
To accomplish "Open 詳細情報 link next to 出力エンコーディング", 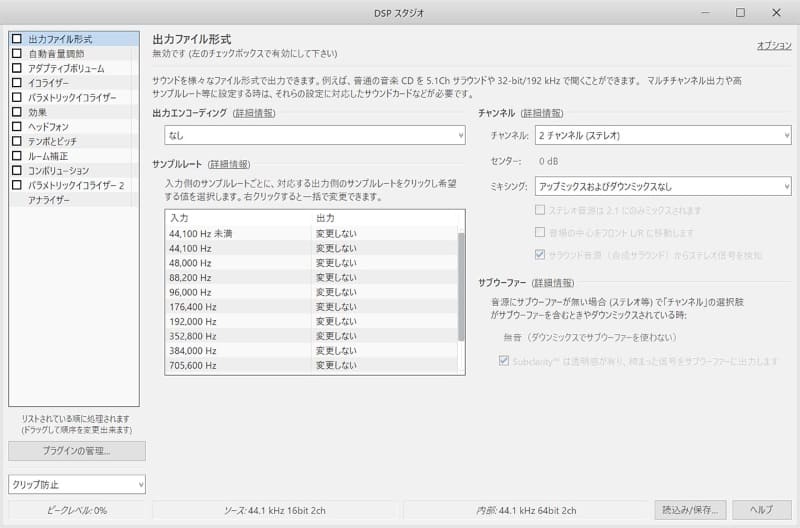I will 254,113.
